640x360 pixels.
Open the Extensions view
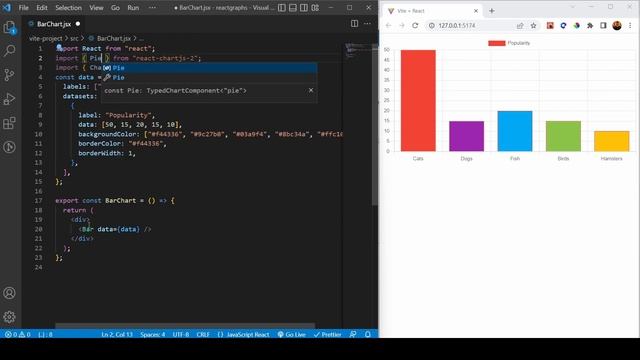[x=9, y=123]
